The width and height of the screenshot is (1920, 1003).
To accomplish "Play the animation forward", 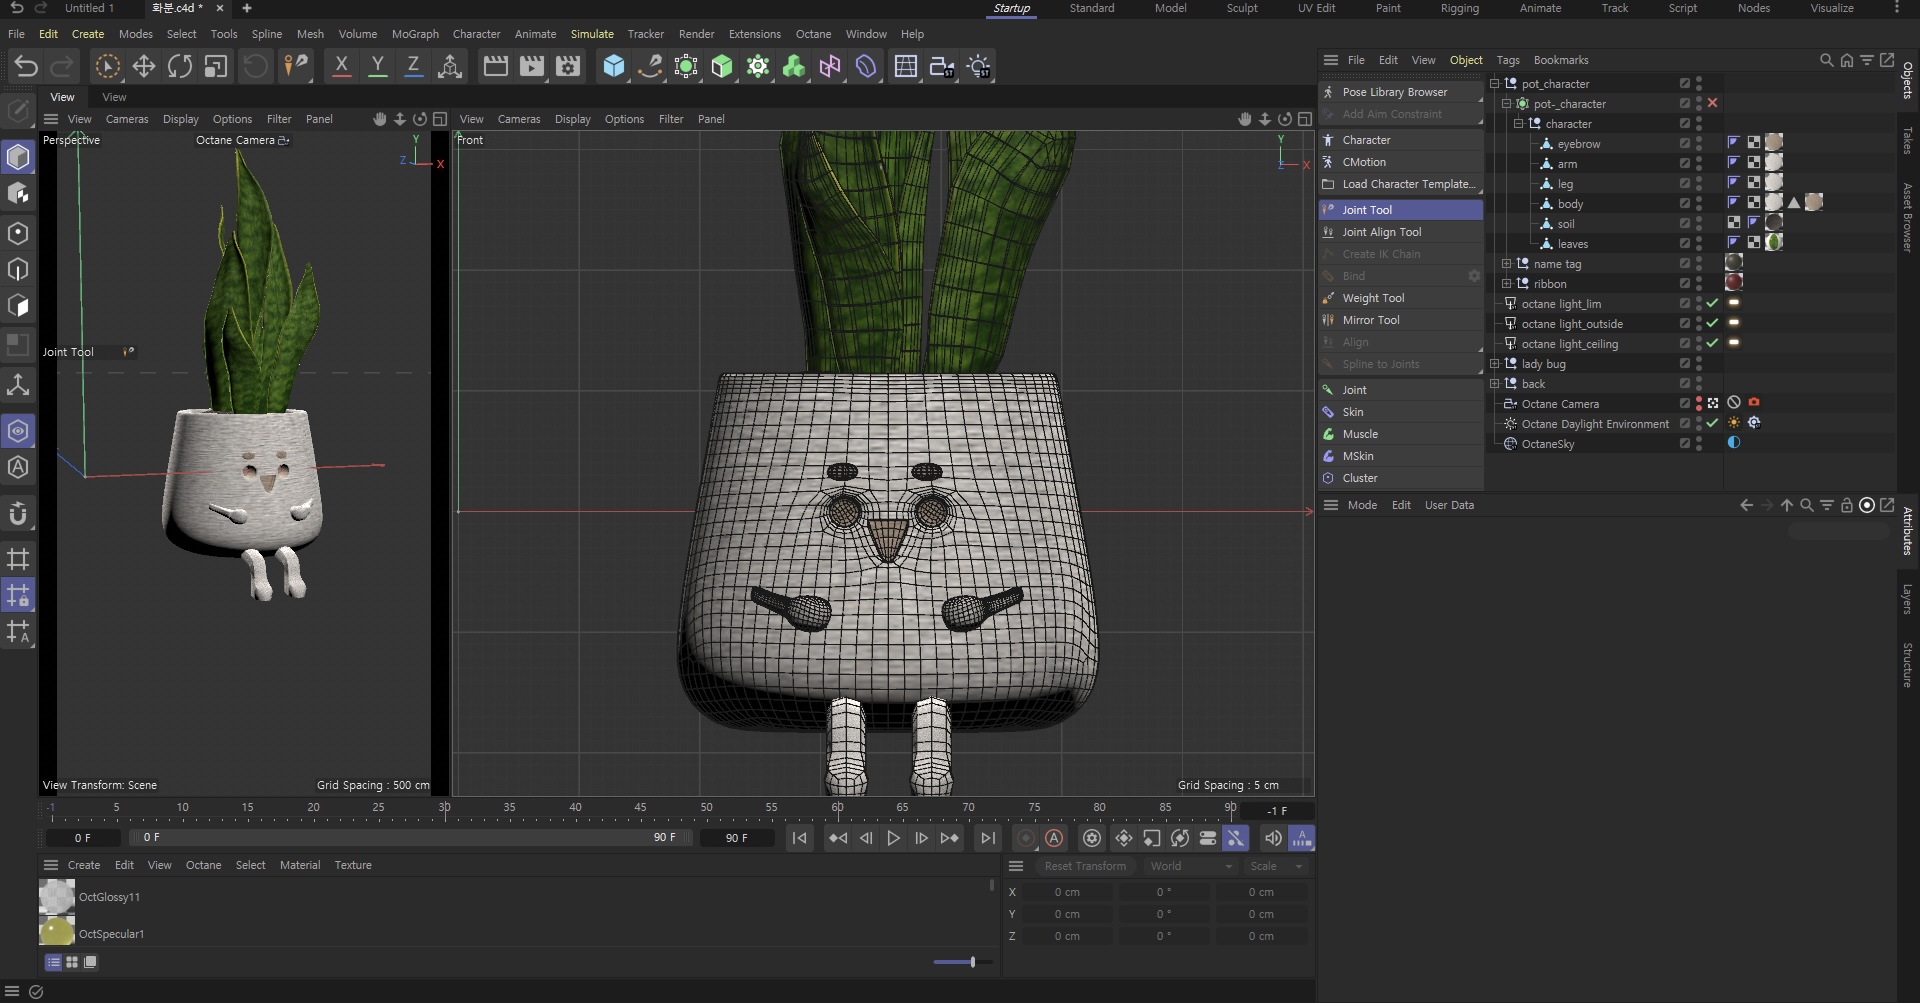I will tap(894, 838).
